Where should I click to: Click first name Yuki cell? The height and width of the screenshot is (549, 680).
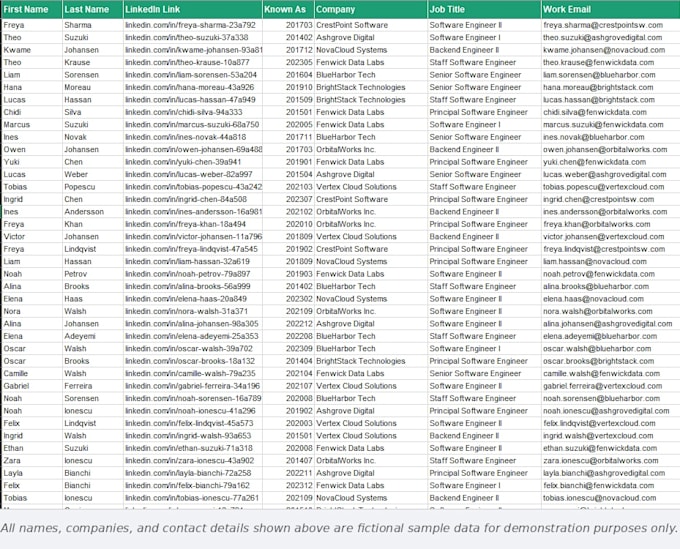[32, 162]
